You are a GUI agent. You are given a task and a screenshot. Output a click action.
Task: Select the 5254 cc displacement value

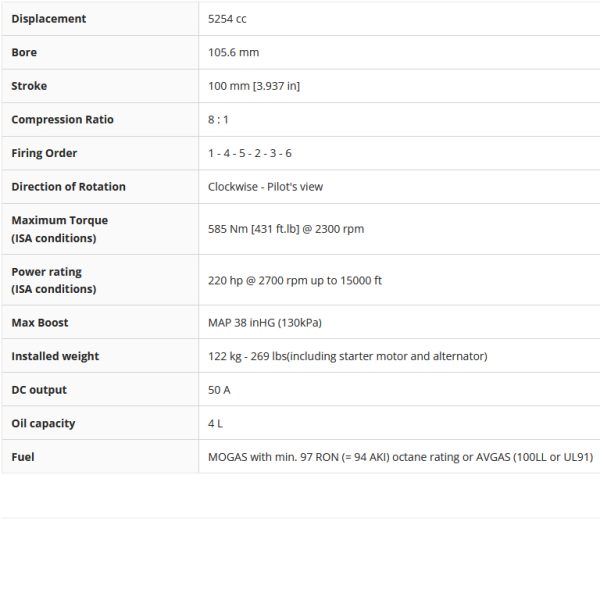tap(227, 19)
